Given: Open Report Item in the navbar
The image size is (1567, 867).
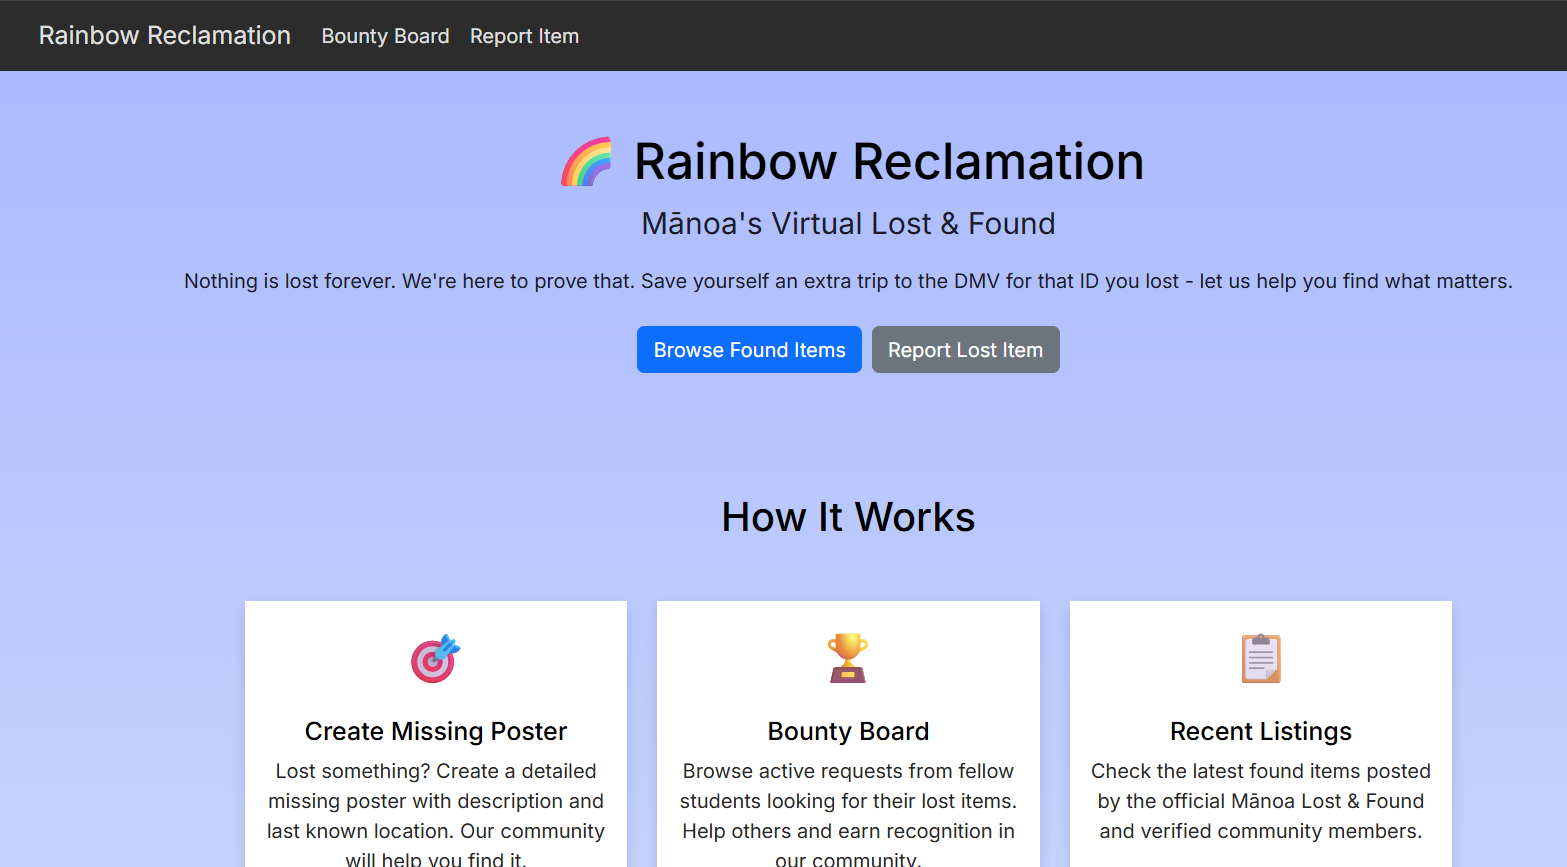Looking at the screenshot, I should (524, 36).
